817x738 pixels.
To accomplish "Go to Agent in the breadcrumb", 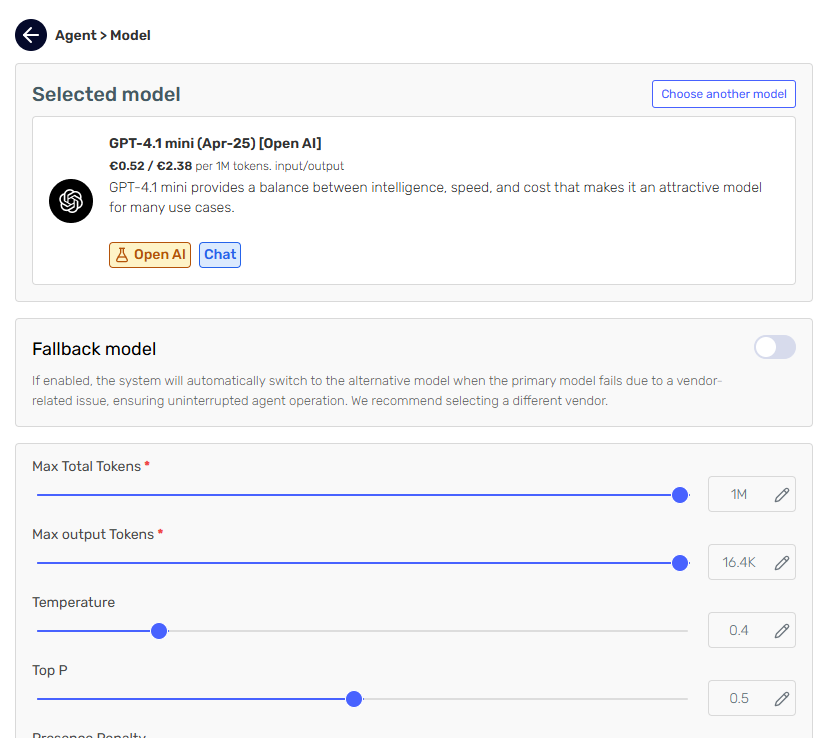I will pos(76,35).
